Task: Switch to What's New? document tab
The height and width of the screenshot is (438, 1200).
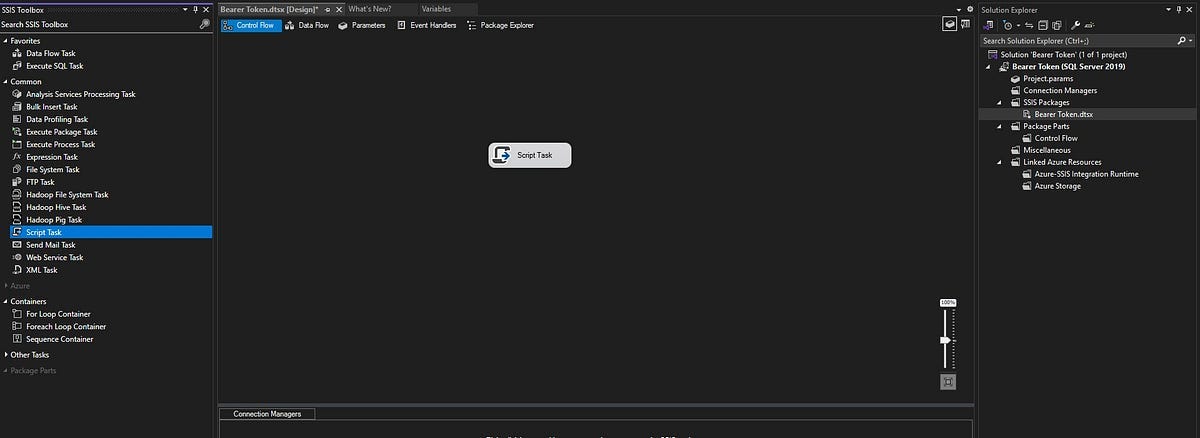Action: (x=369, y=9)
